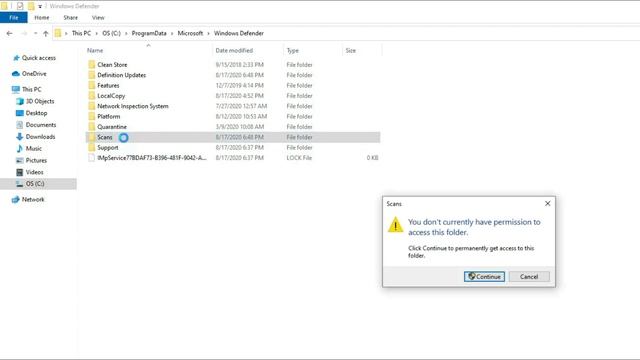Click the Support folder icon
The image size is (640, 360).
pos(91,147)
